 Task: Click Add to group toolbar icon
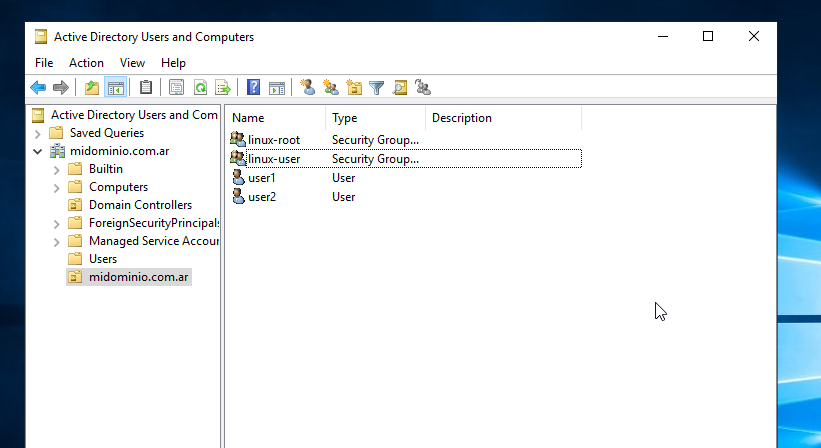point(423,87)
